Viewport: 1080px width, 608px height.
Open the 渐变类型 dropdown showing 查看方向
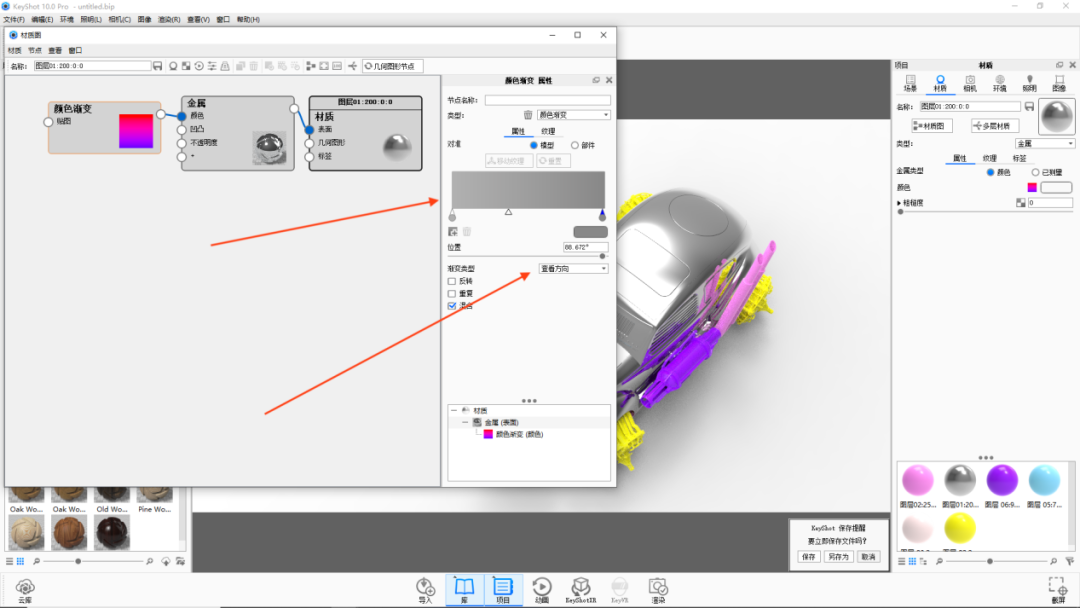(x=573, y=269)
